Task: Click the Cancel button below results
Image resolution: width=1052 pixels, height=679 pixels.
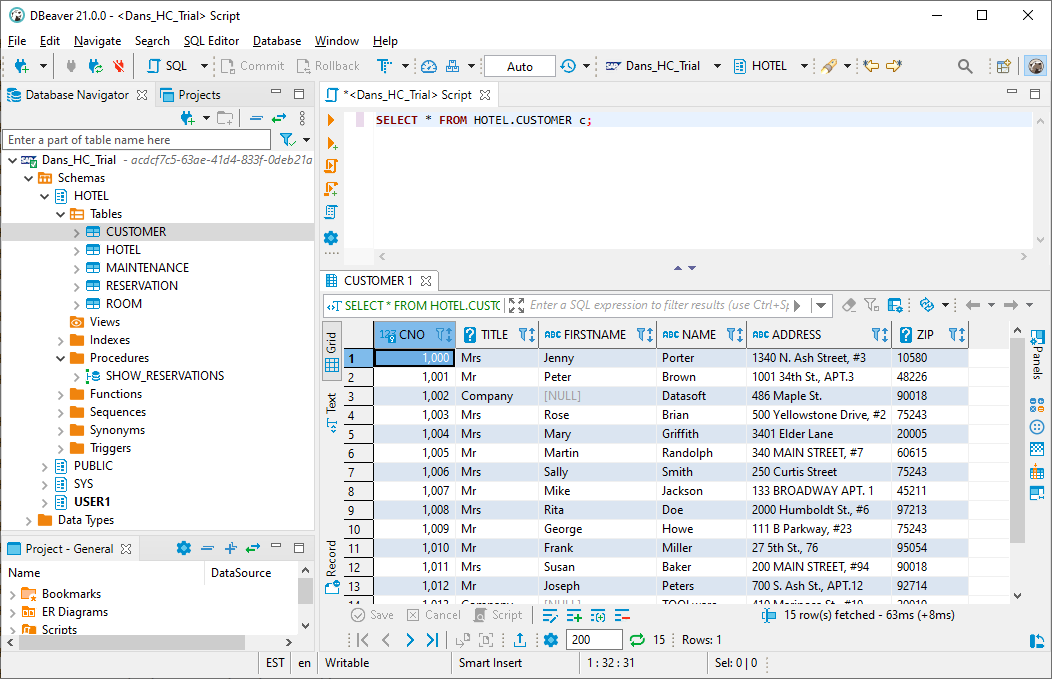Action: tap(434, 615)
